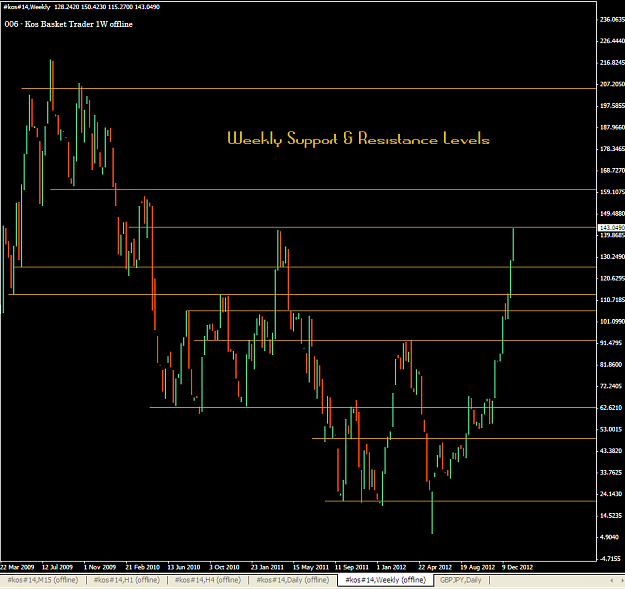The height and width of the screenshot is (589, 625).
Task: Click the 168.7270 price axis value
Action: point(612,171)
